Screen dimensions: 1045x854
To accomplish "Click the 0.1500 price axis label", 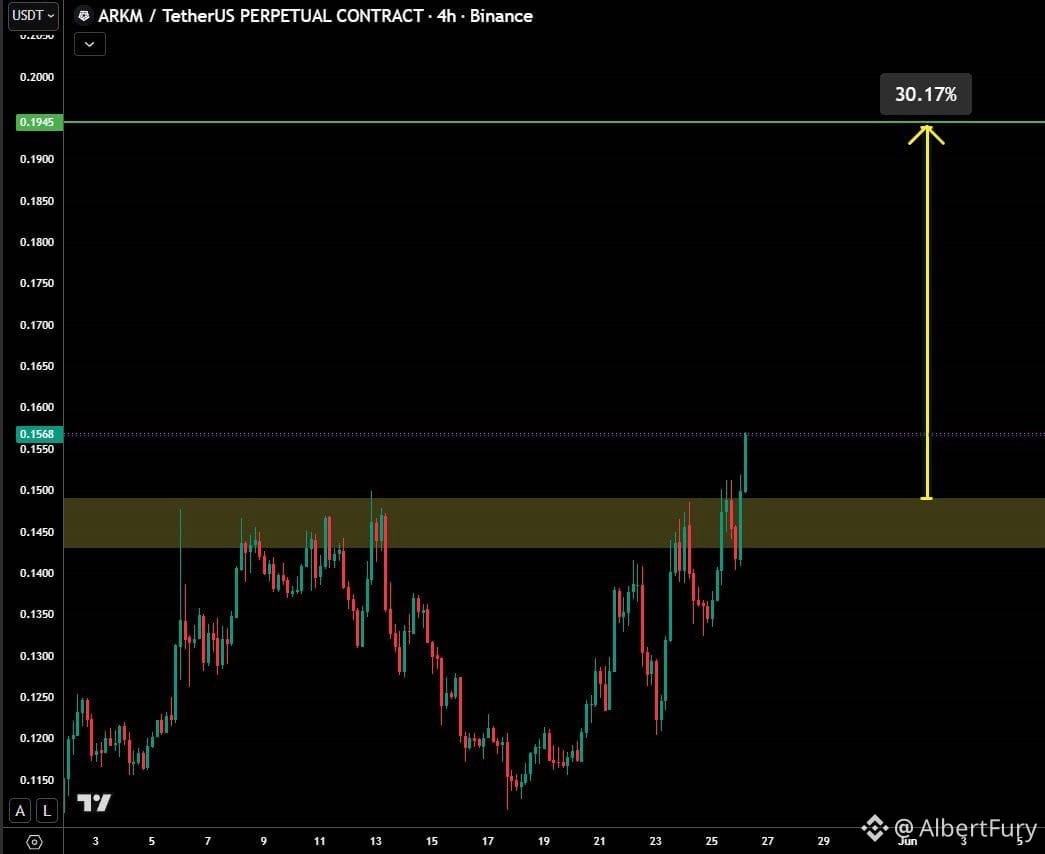I will (x=37, y=490).
